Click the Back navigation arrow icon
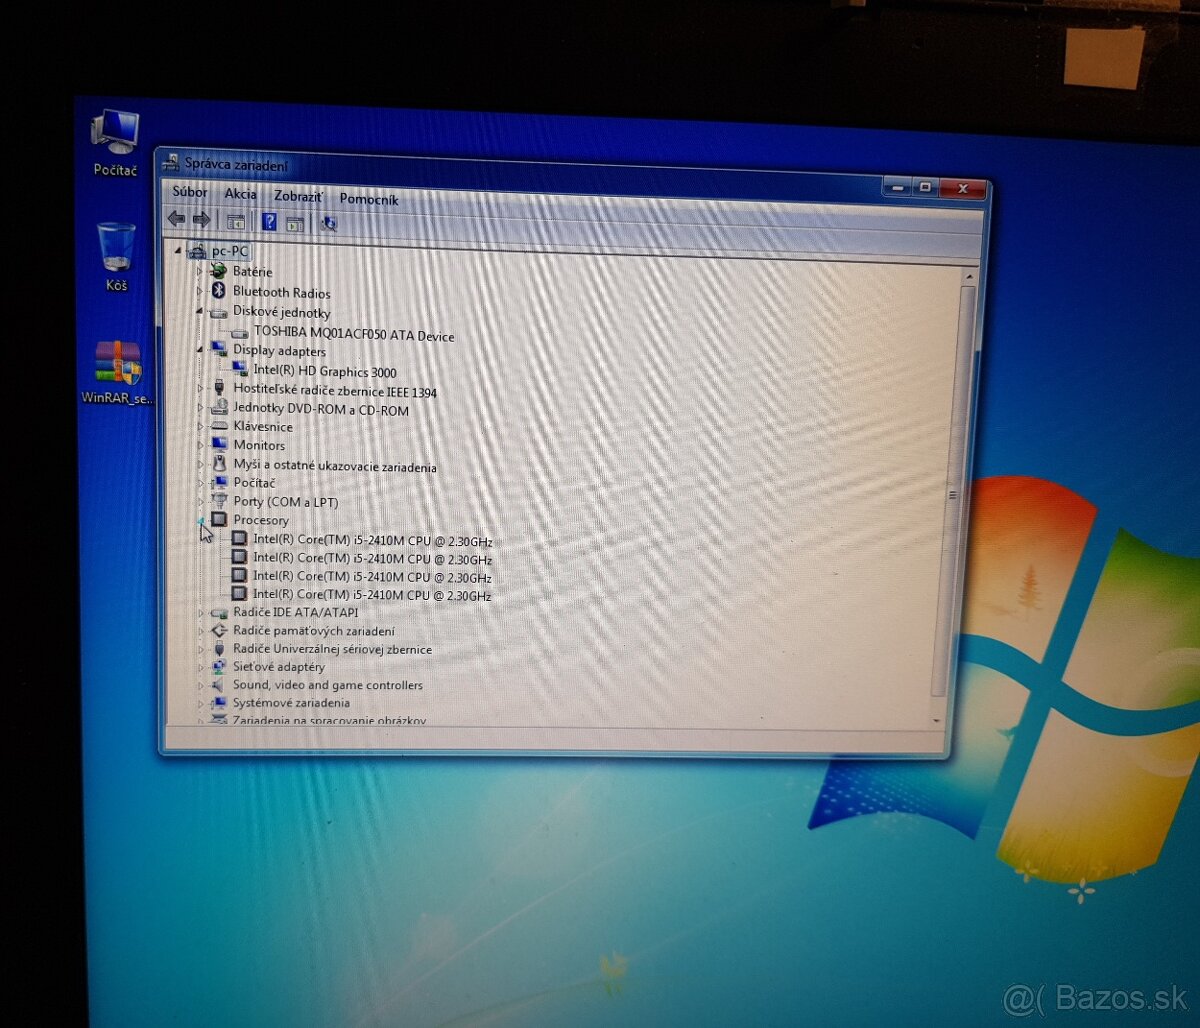 (x=178, y=218)
